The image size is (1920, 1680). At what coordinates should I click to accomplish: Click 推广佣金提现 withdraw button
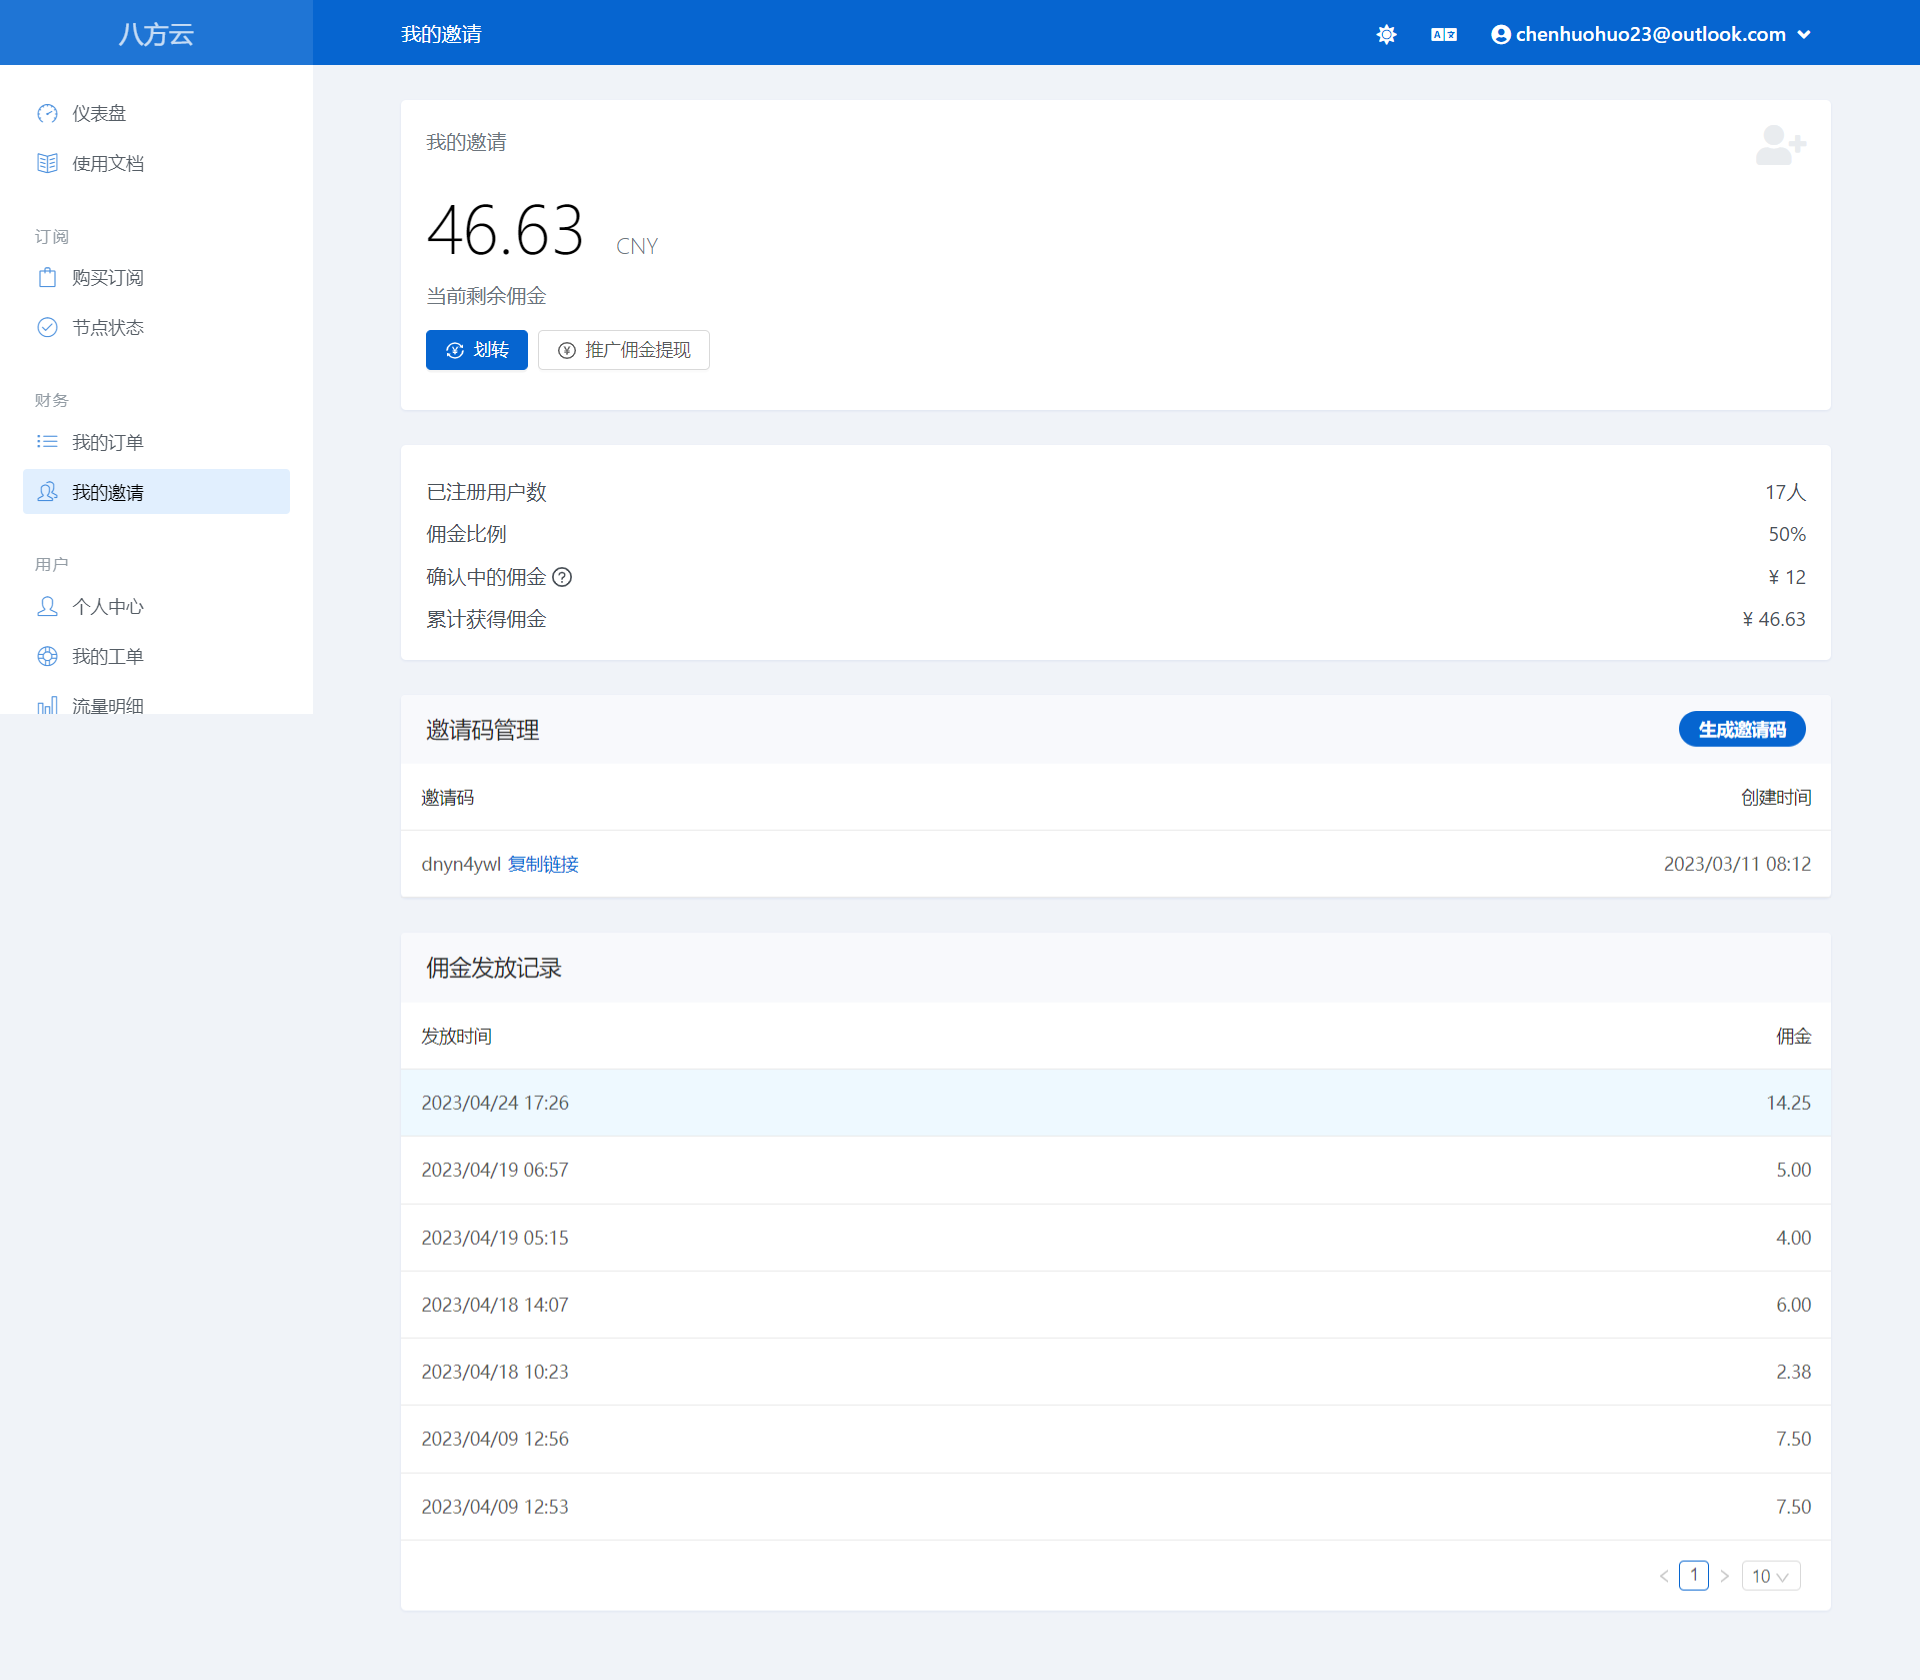623,350
